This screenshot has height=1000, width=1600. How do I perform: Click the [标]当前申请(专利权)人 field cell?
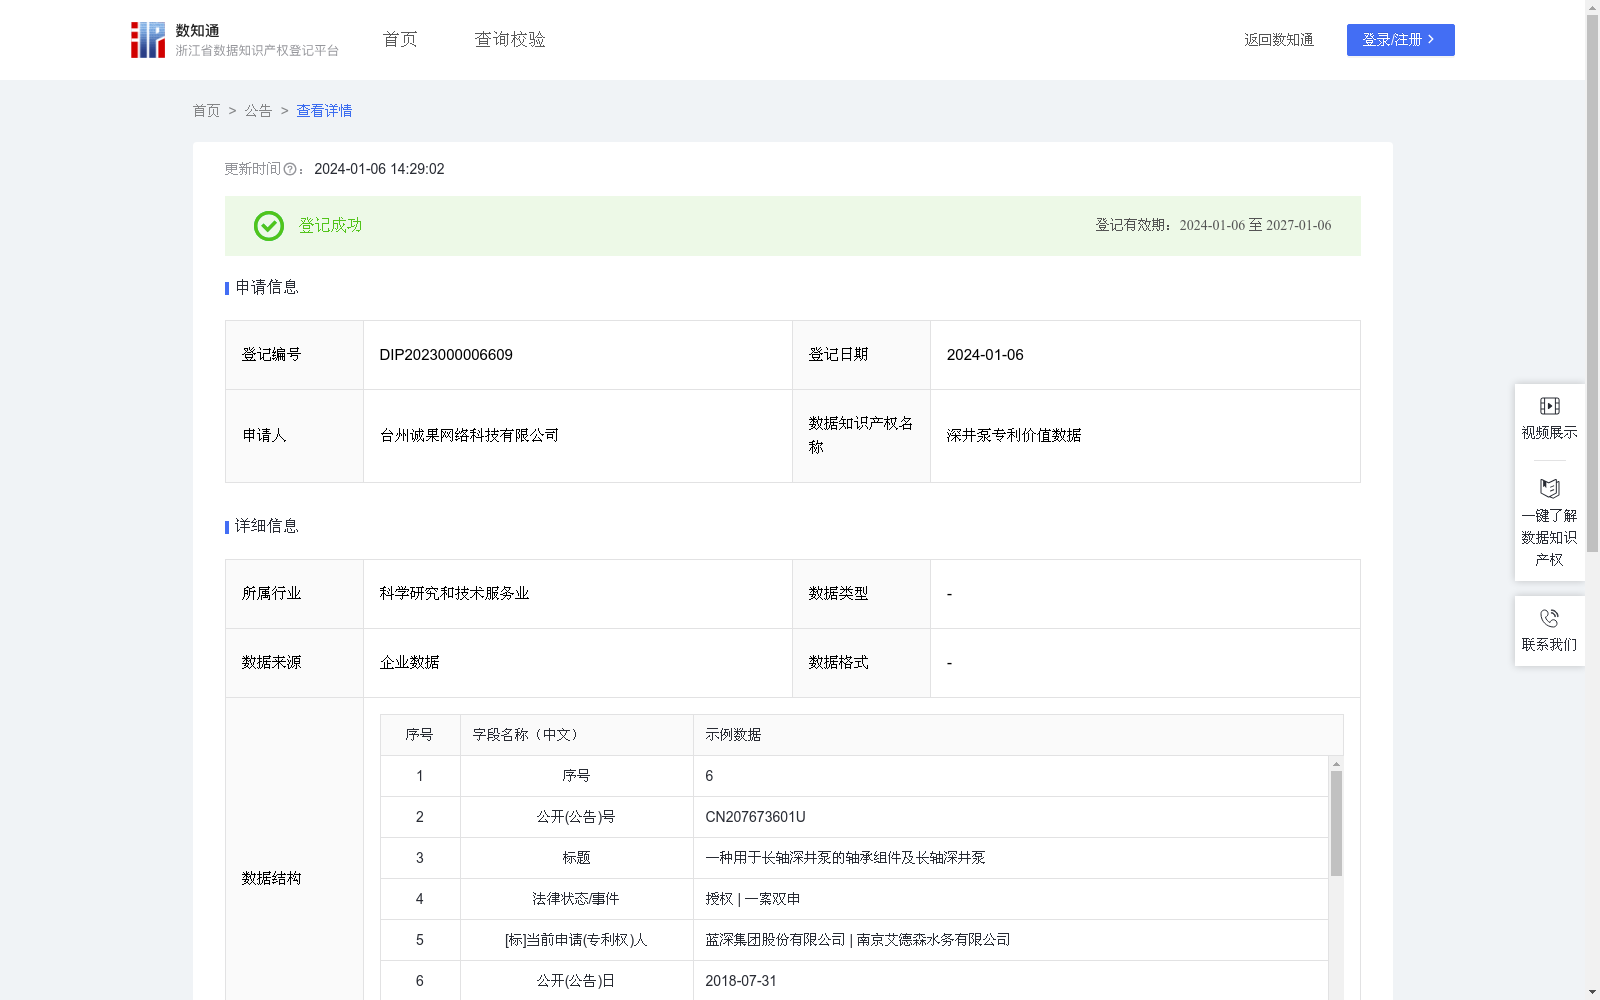point(576,940)
